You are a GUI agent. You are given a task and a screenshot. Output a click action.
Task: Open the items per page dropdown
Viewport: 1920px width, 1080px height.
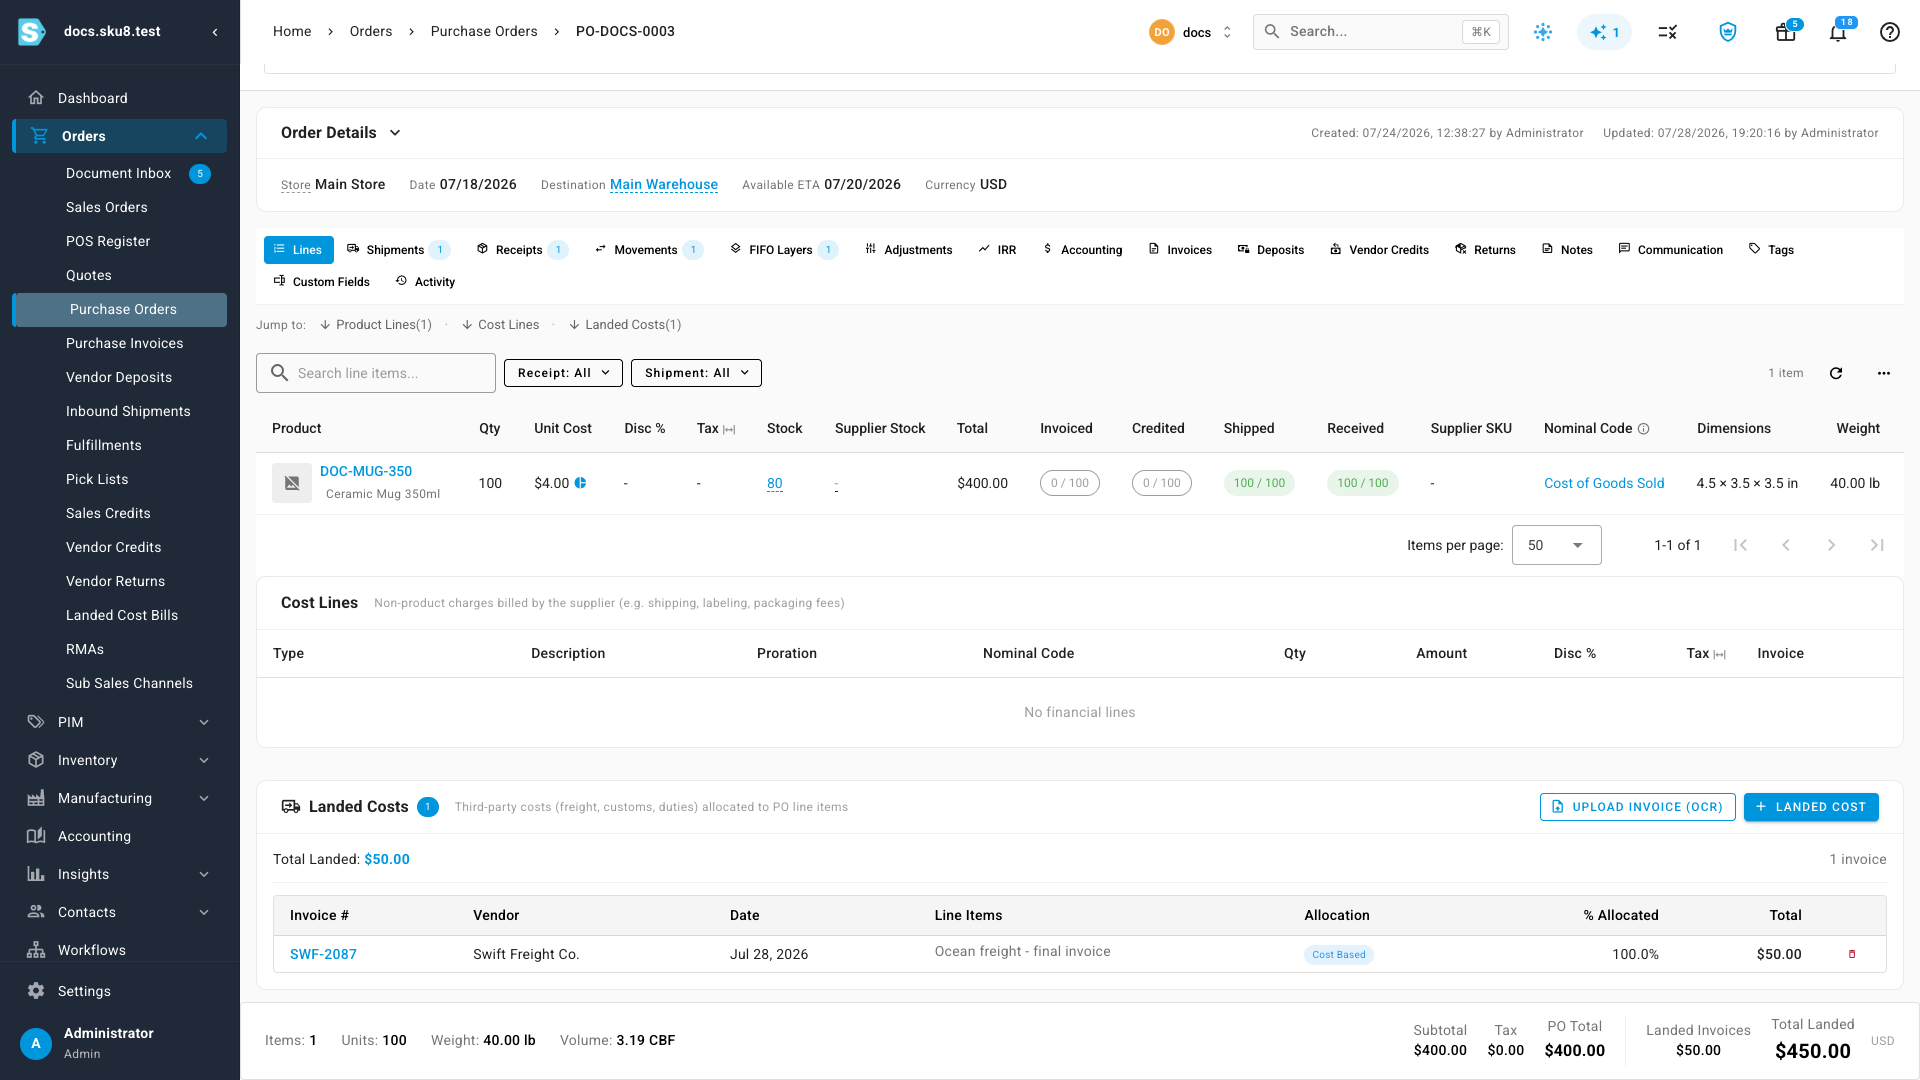point(1556,545)
